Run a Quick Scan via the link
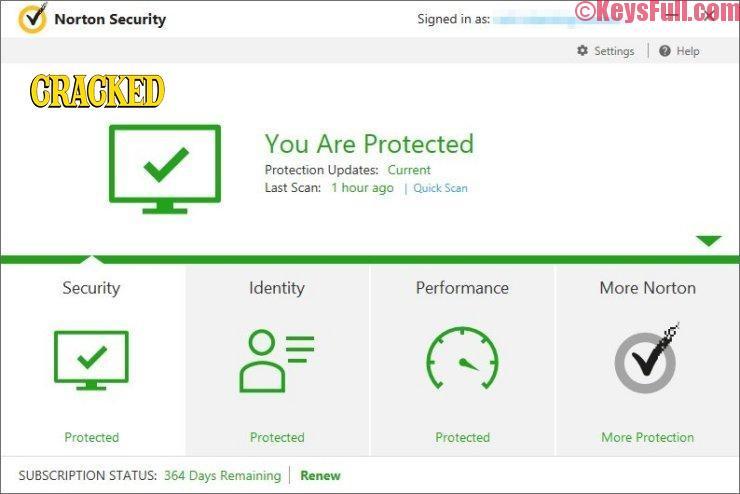The height and width of the screenshot is (494, 740). (440, 188)
